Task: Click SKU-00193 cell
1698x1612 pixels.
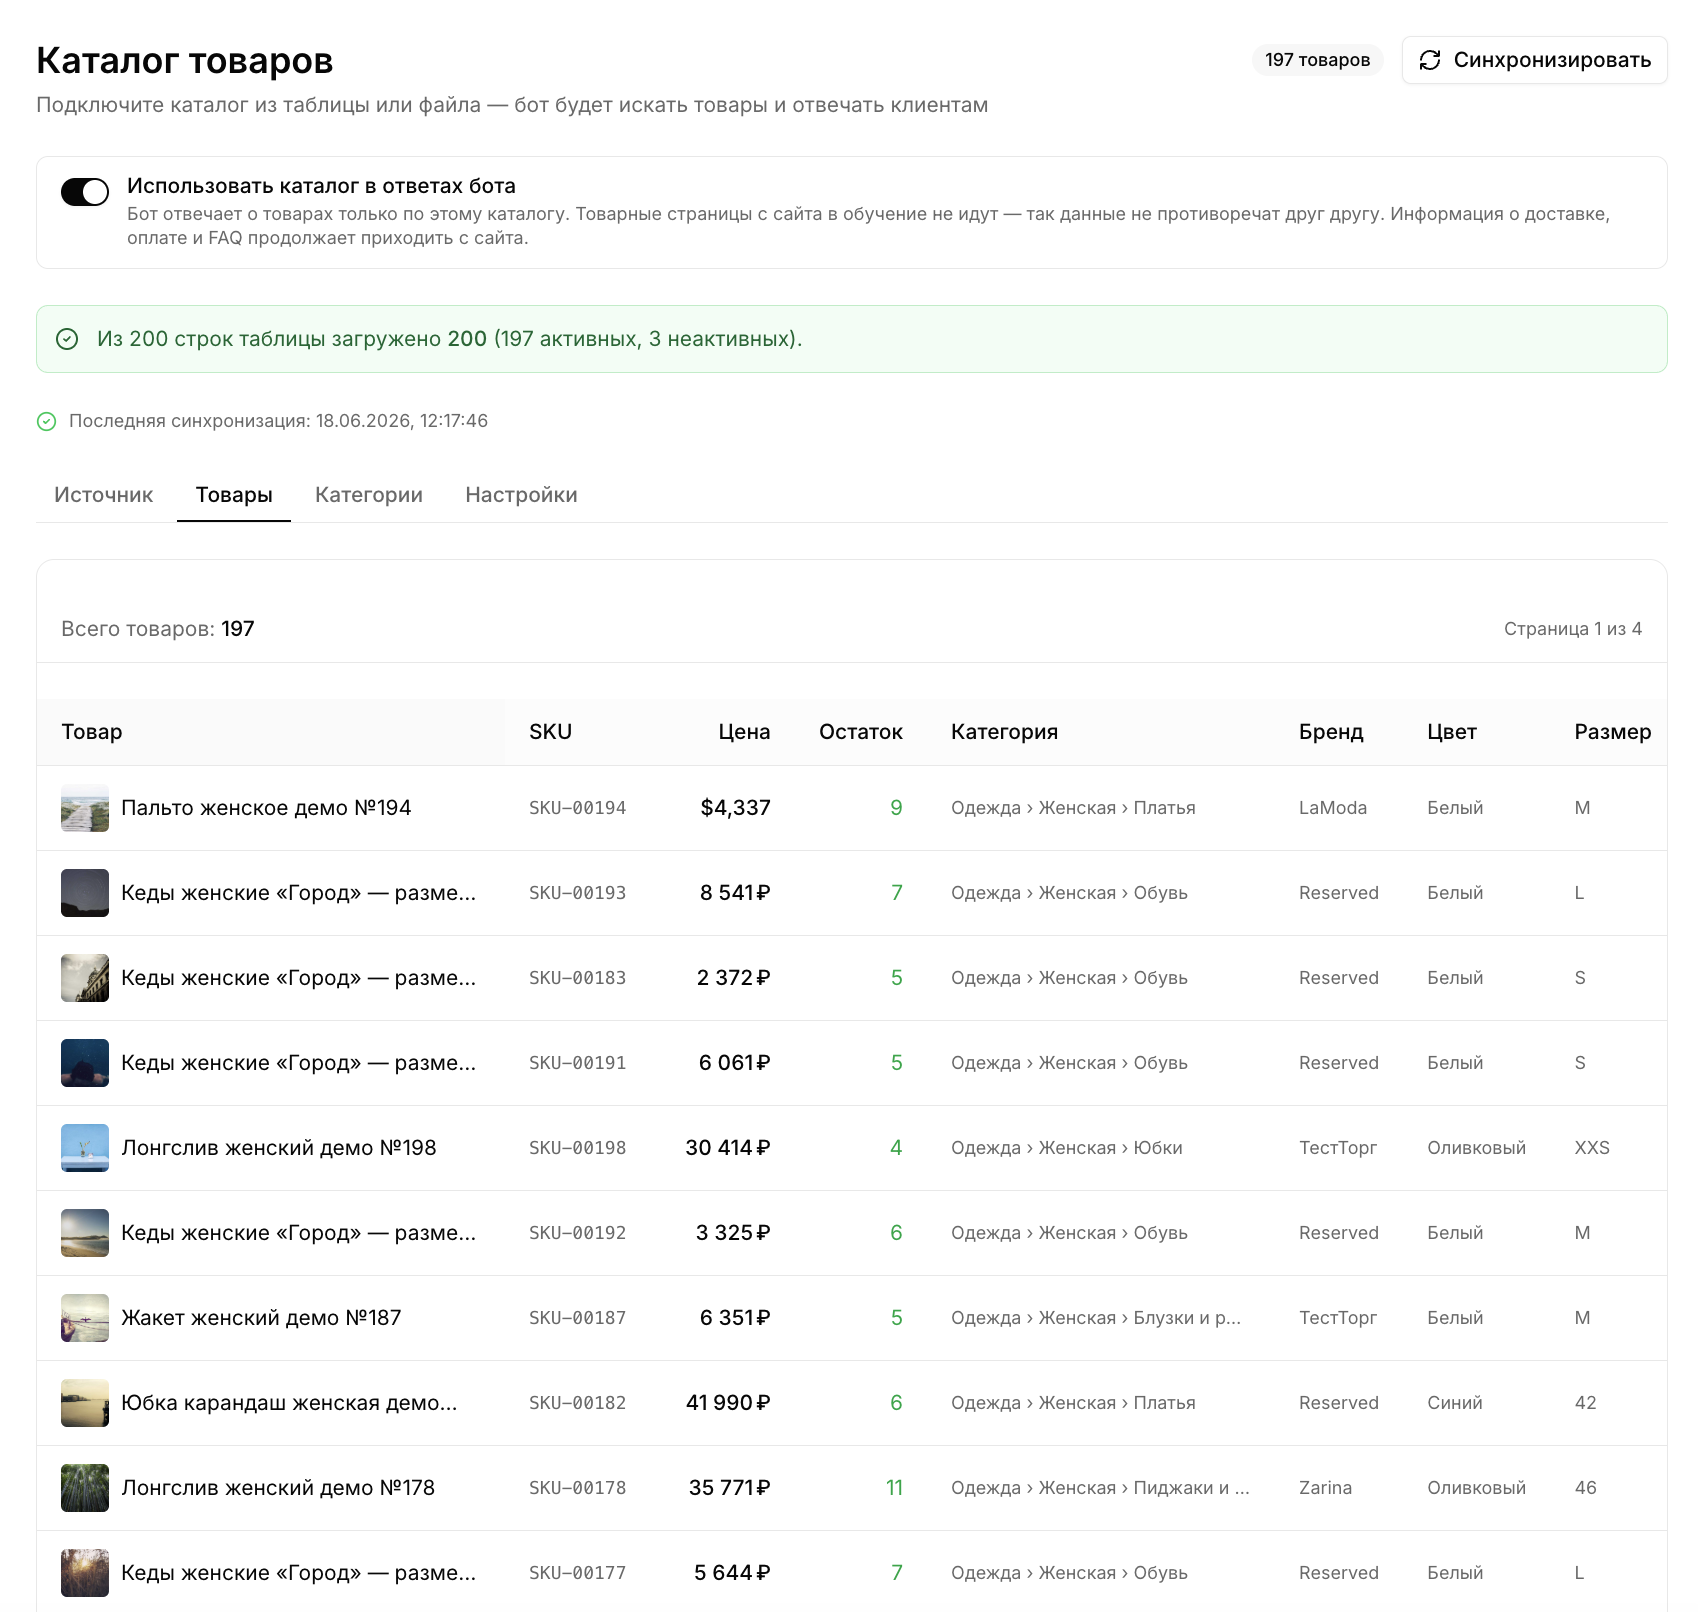Action: (x=577, y=893)
